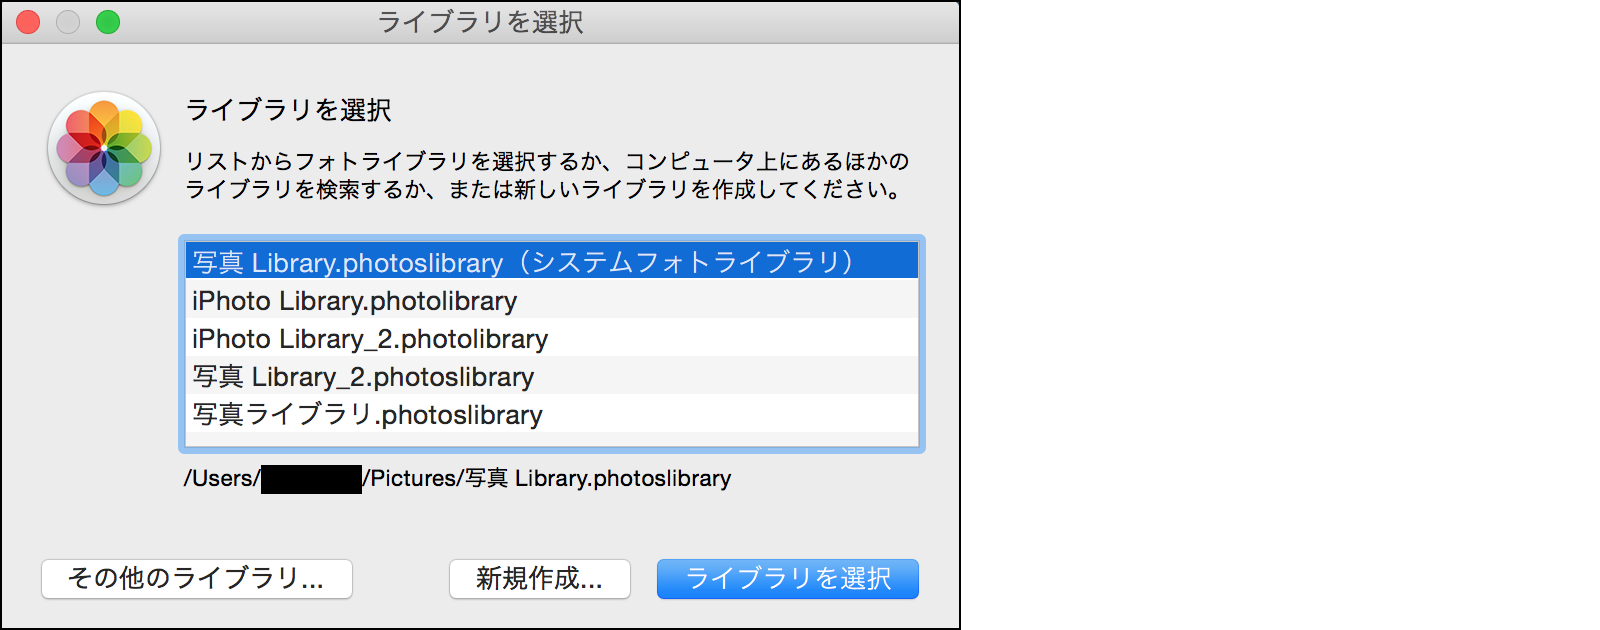Close the library chooser with the red button
The image size is (1600, 630).
28,22
